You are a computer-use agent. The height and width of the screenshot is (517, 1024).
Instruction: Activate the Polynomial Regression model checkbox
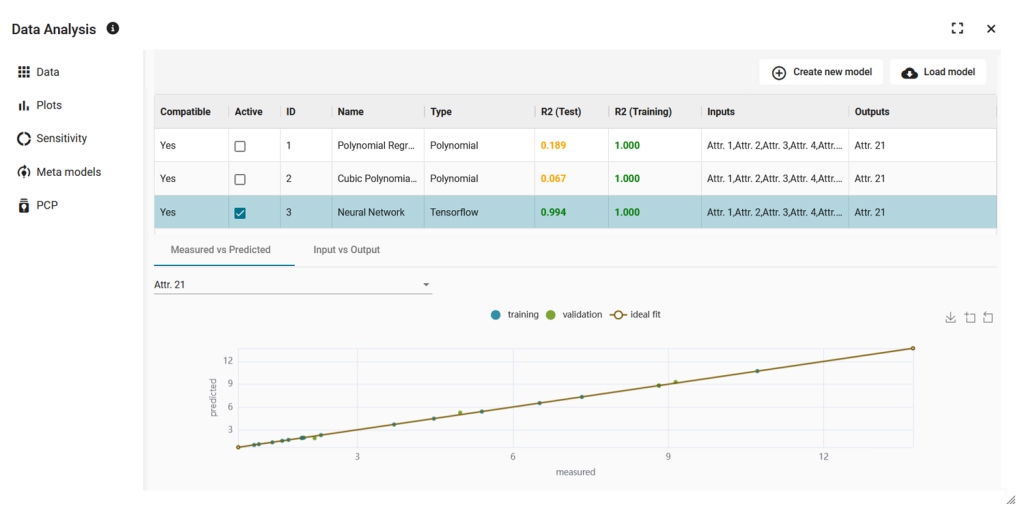pos(240,146)
